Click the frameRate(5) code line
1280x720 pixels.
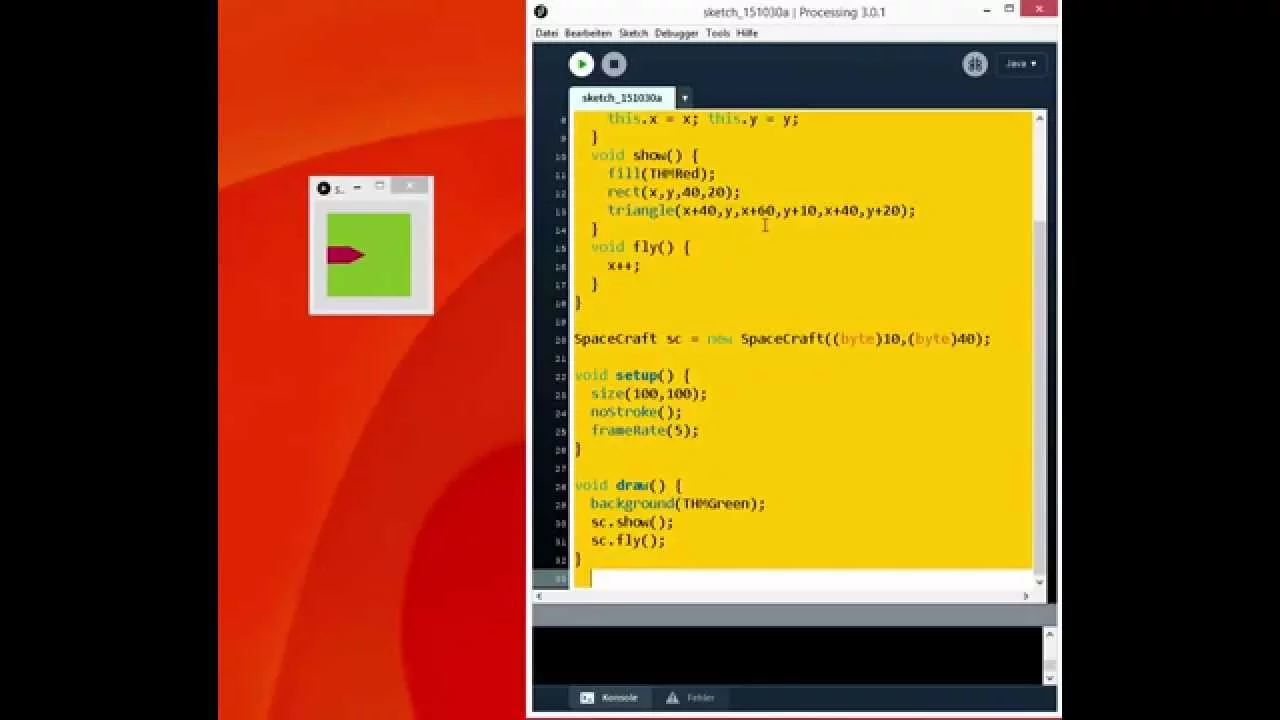click(x=645, y=430)
